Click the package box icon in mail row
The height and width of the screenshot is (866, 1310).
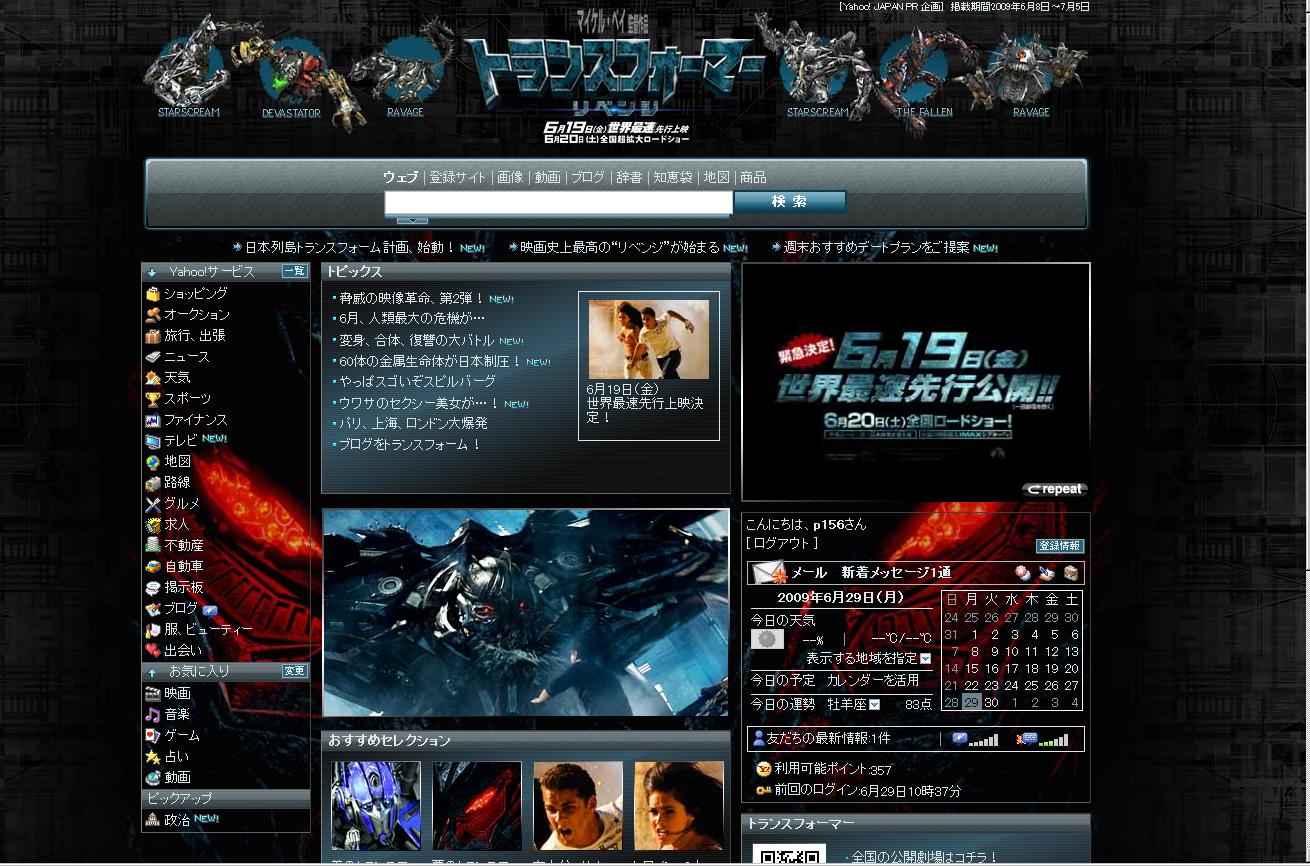click(1071, 573)
